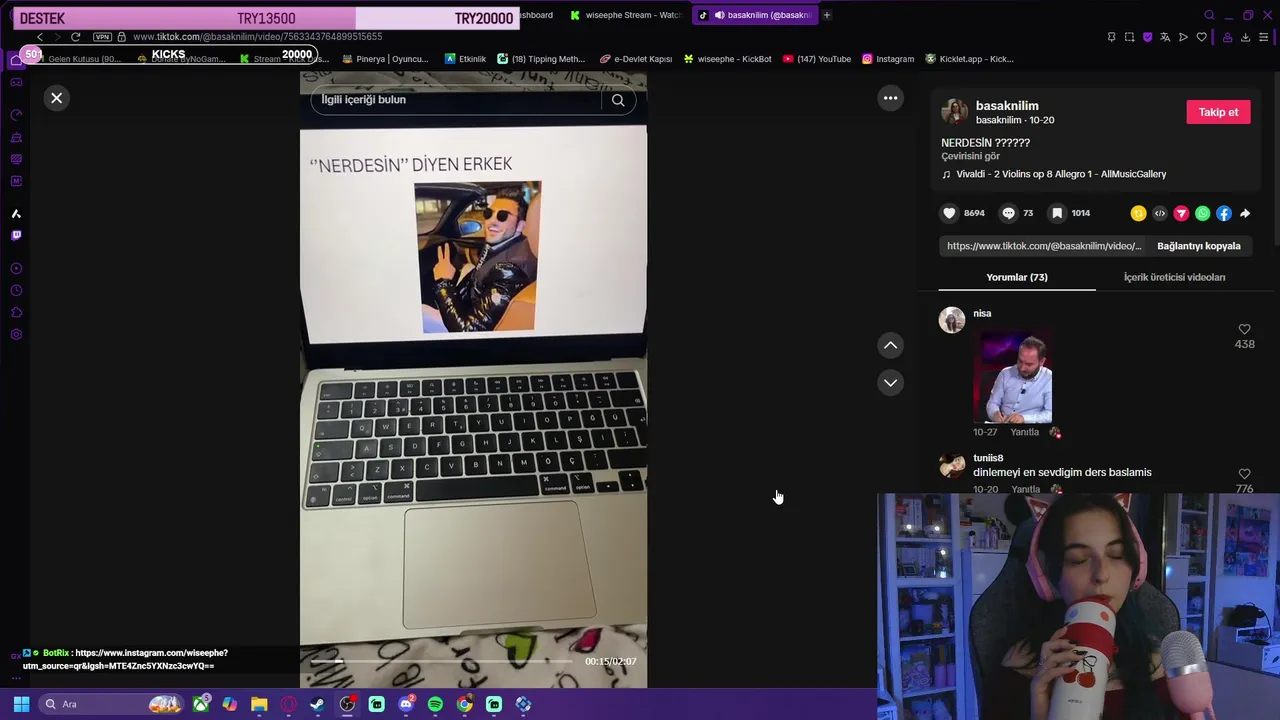Click 'Çevirisini gör' translation link
This screenshot has height=720, width=1280.
tap(970, 156)
